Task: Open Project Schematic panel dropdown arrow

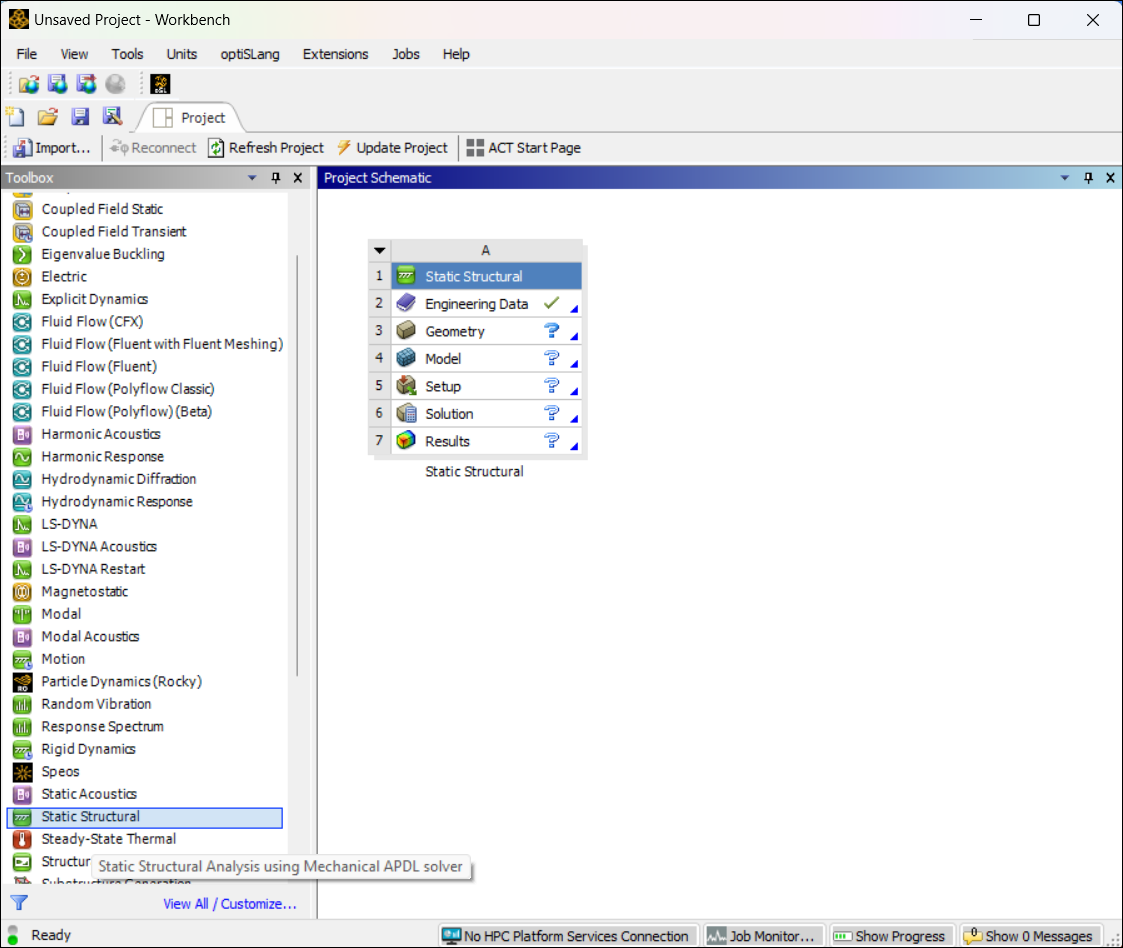Action: point(1065,178)
